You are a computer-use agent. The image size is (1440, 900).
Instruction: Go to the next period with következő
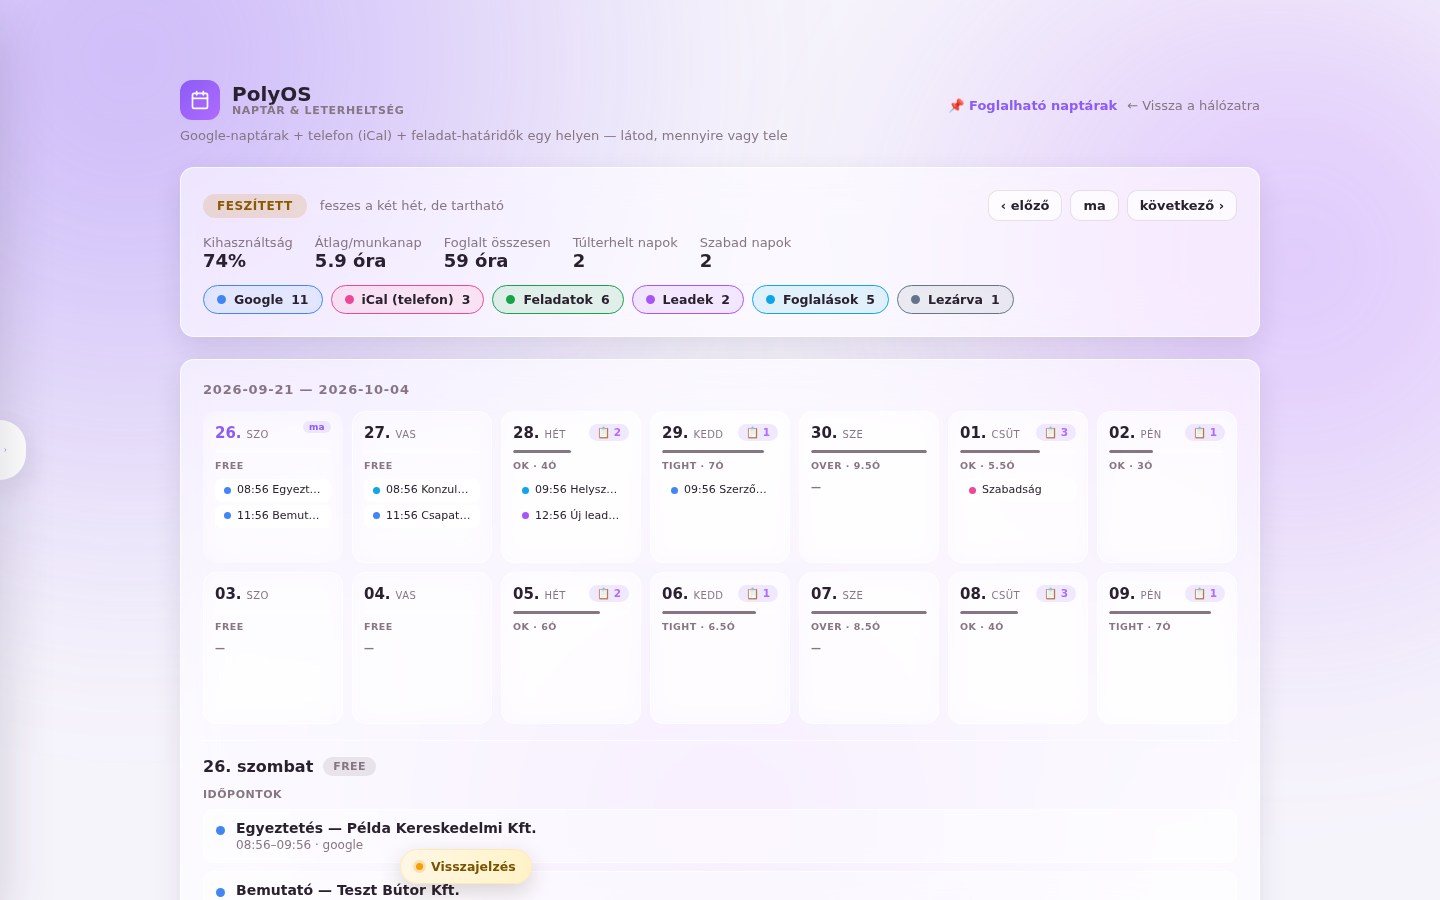[x=1182, y=206]
